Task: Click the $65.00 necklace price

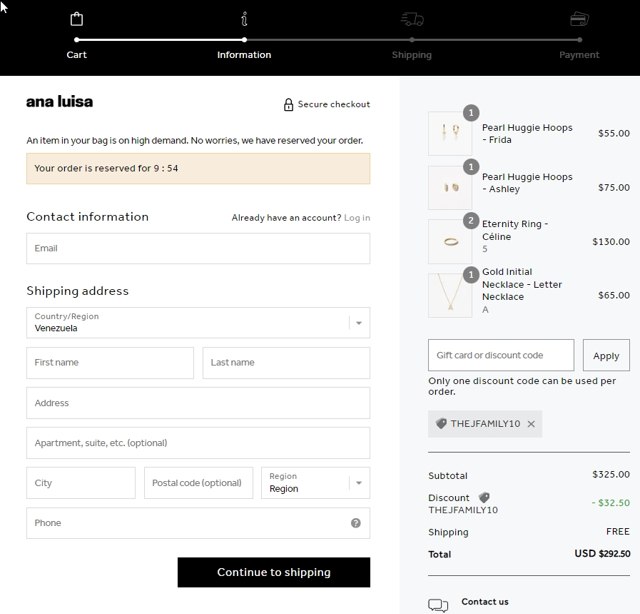Action: pos(613,295)
